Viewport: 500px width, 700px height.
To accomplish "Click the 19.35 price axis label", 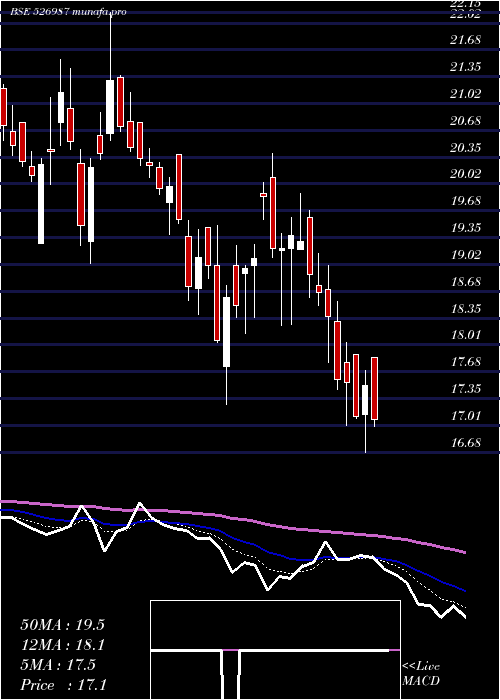I will tap(466, 228).
